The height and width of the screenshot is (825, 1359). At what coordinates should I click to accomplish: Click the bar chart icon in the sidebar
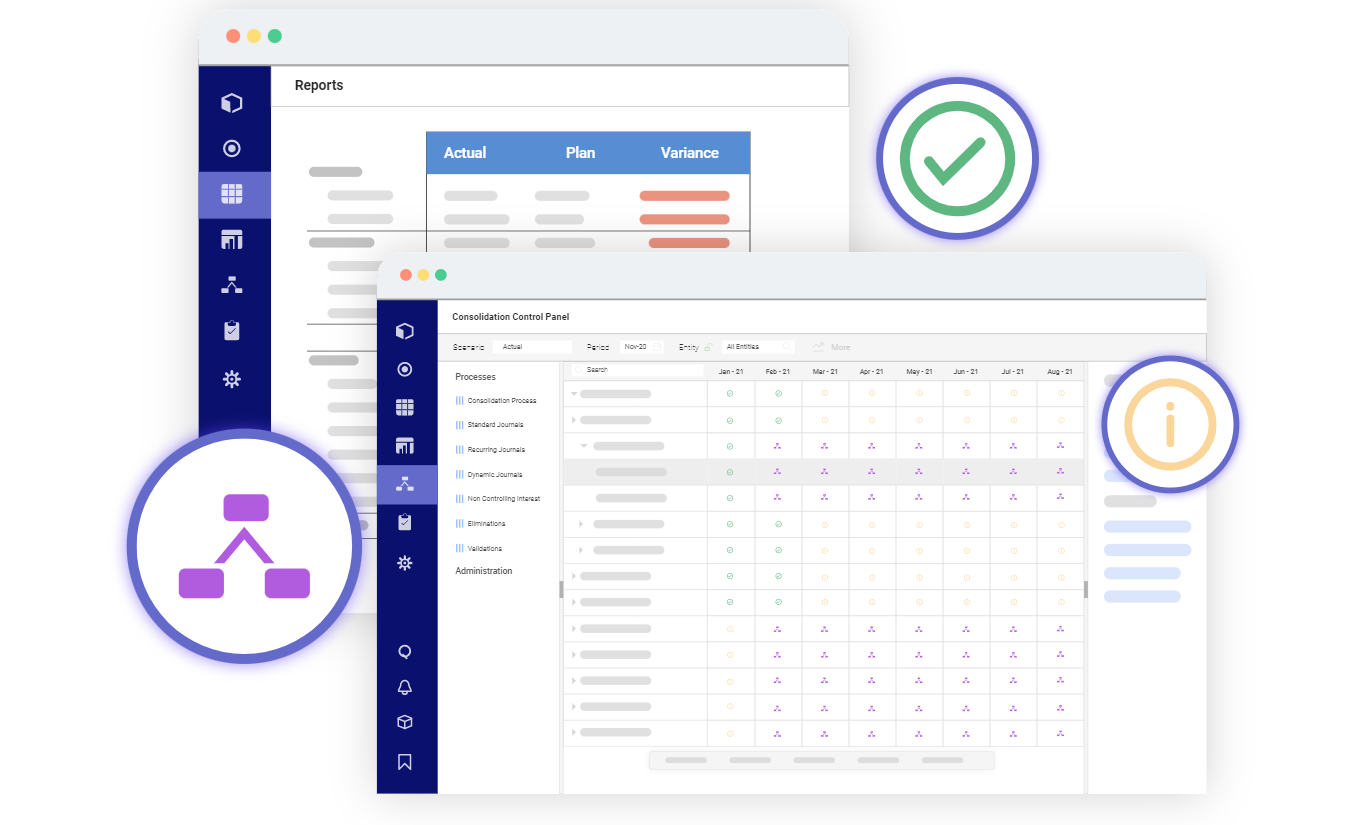click(405, 445)
